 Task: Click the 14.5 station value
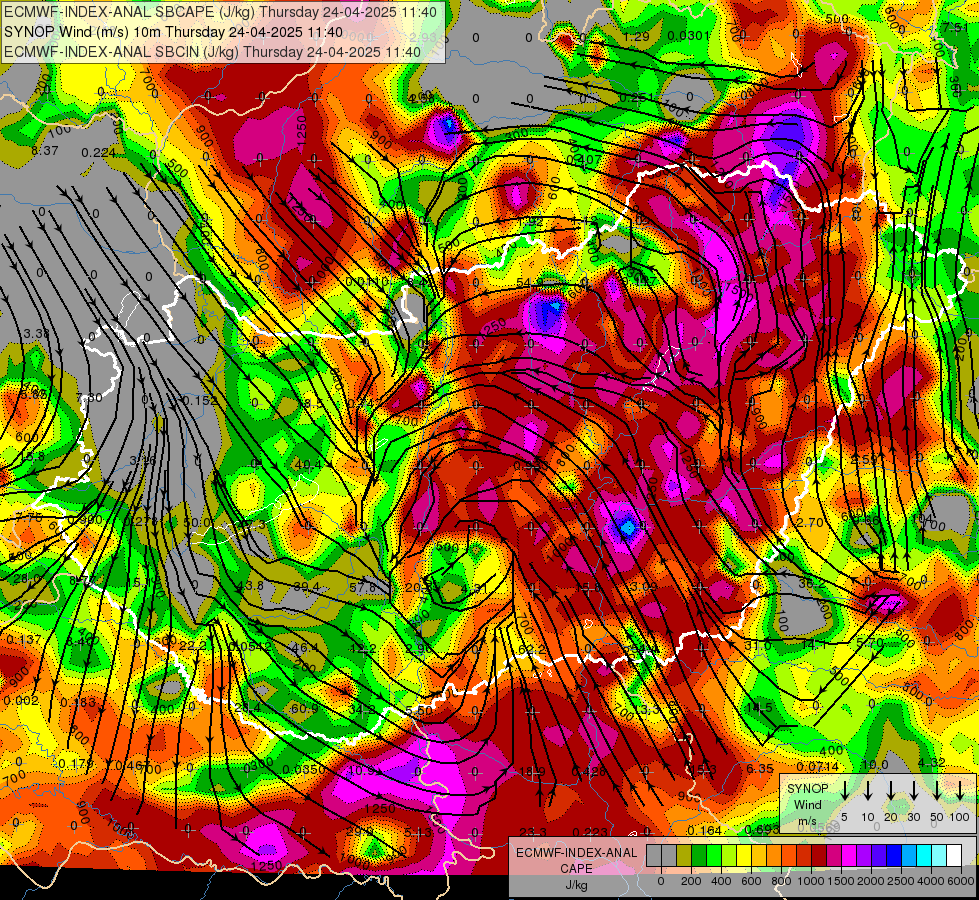(x=759, y=708)
